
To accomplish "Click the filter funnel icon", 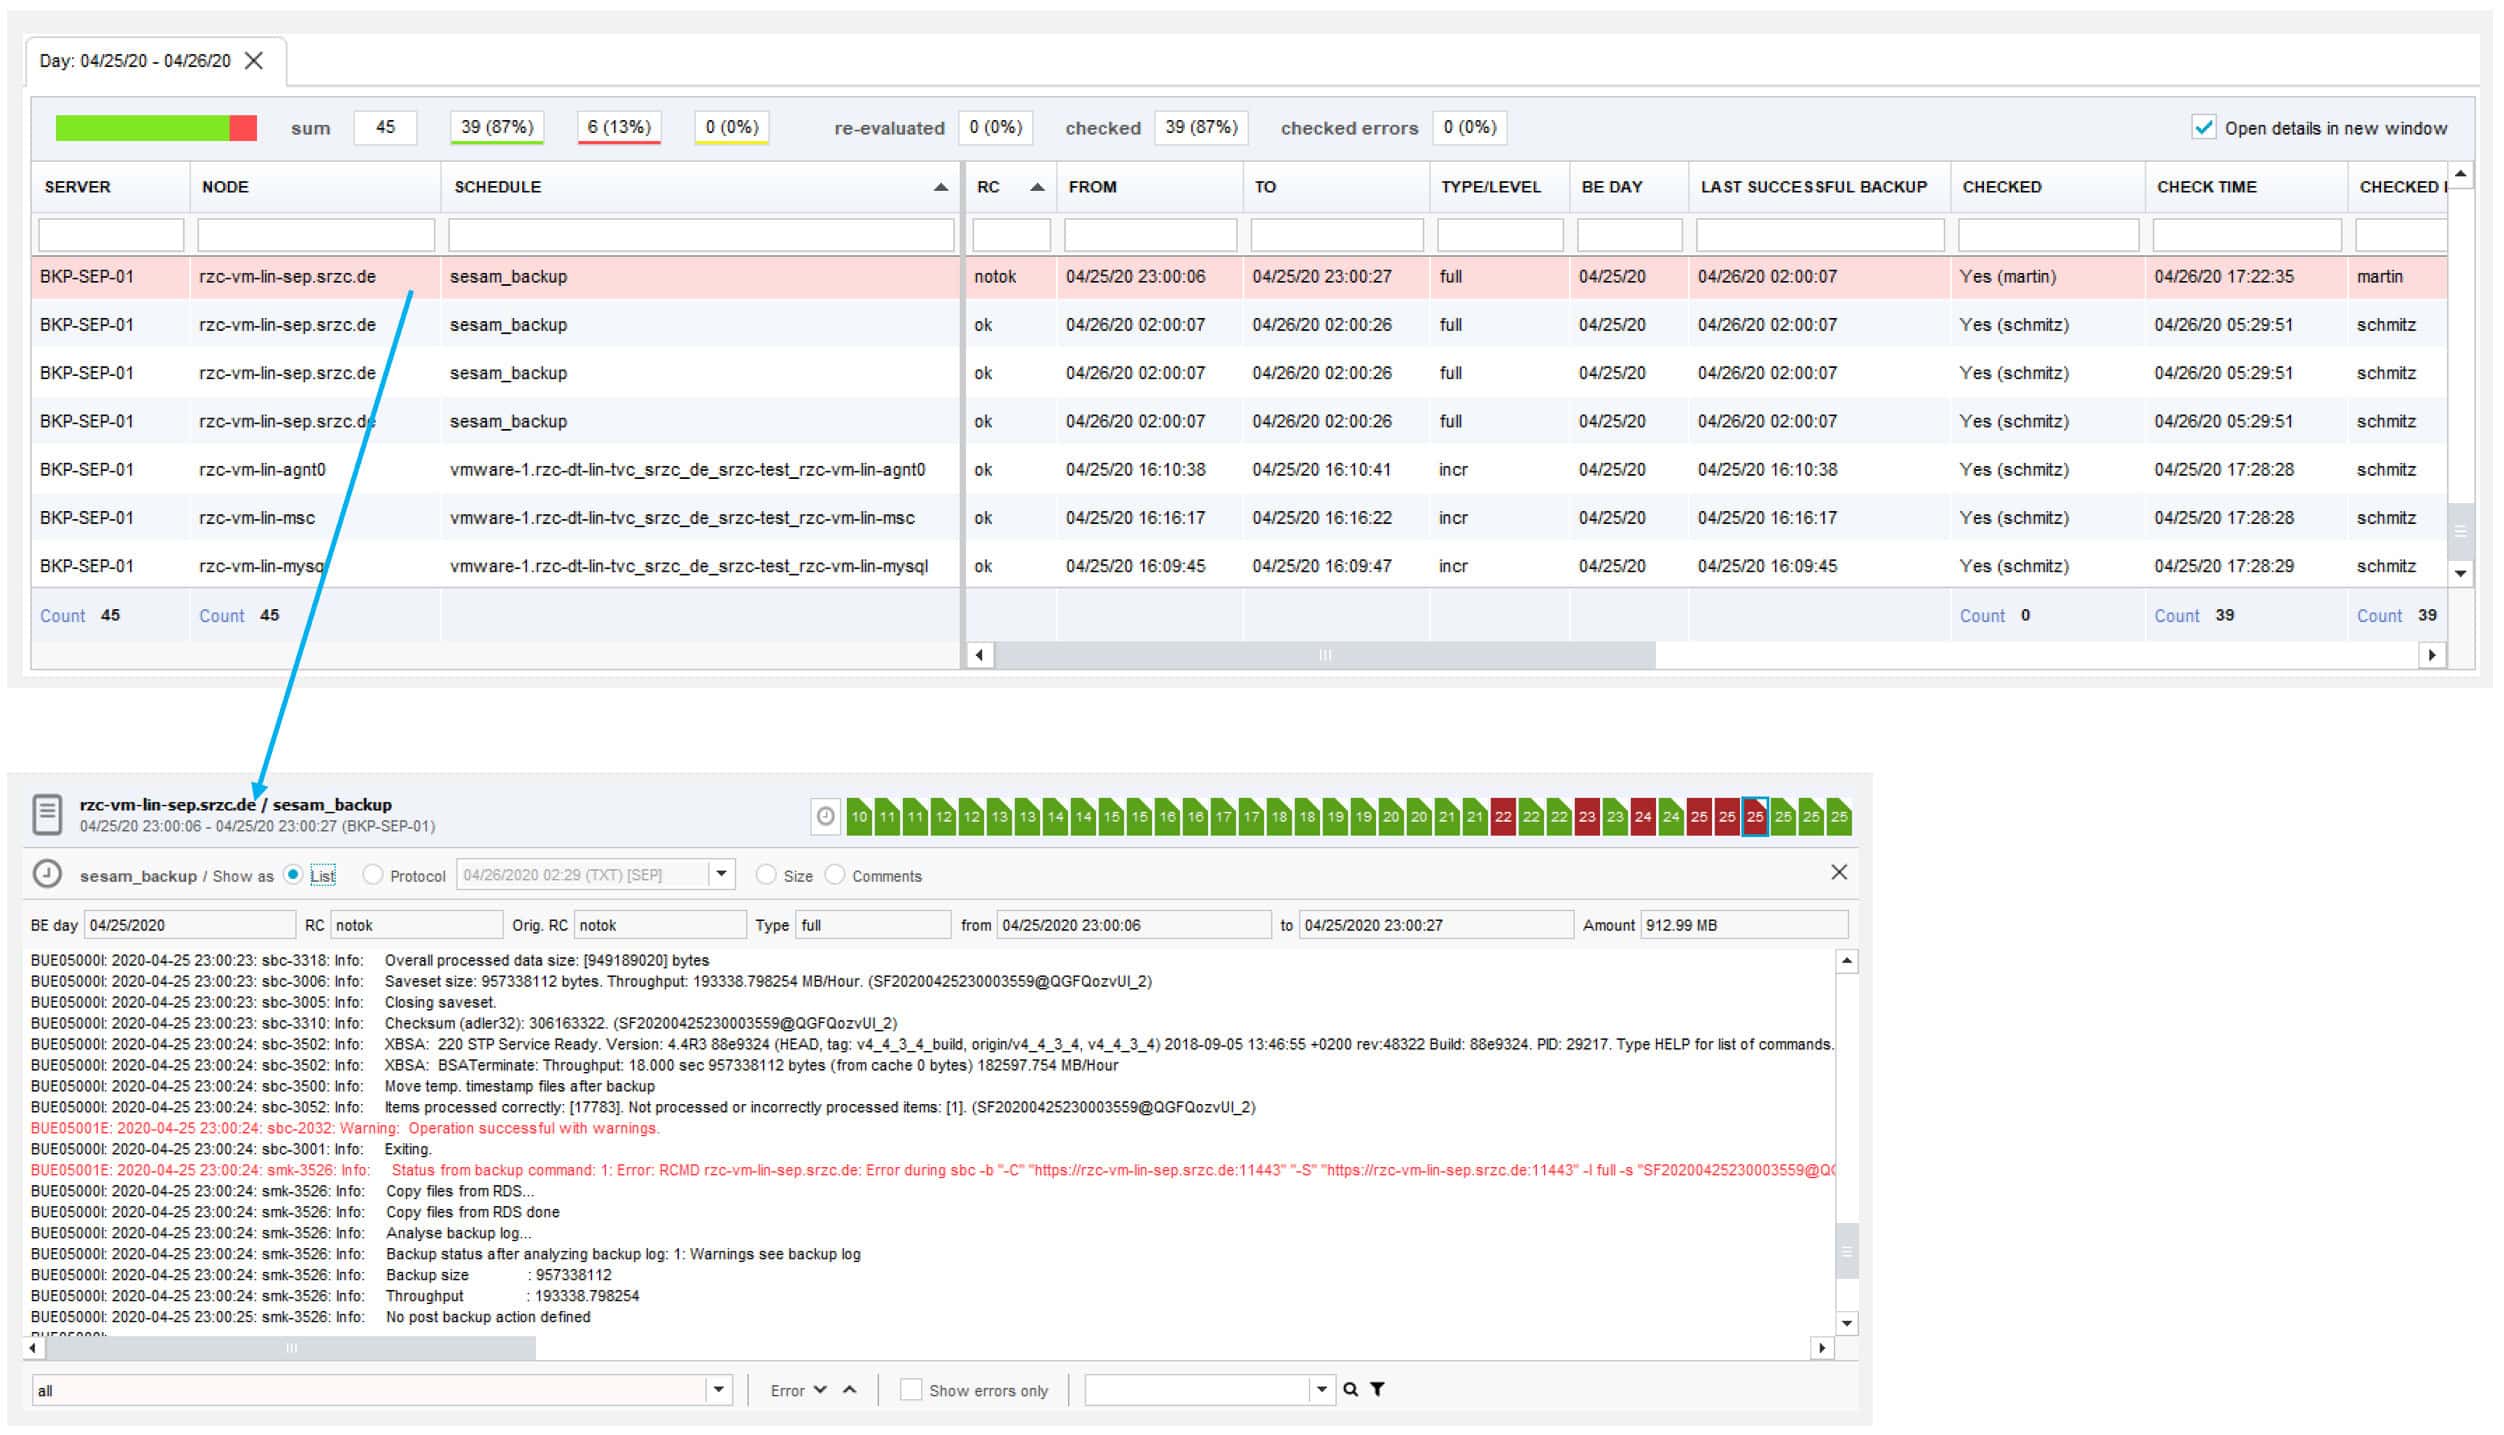I will (x=1377, y=1389).
